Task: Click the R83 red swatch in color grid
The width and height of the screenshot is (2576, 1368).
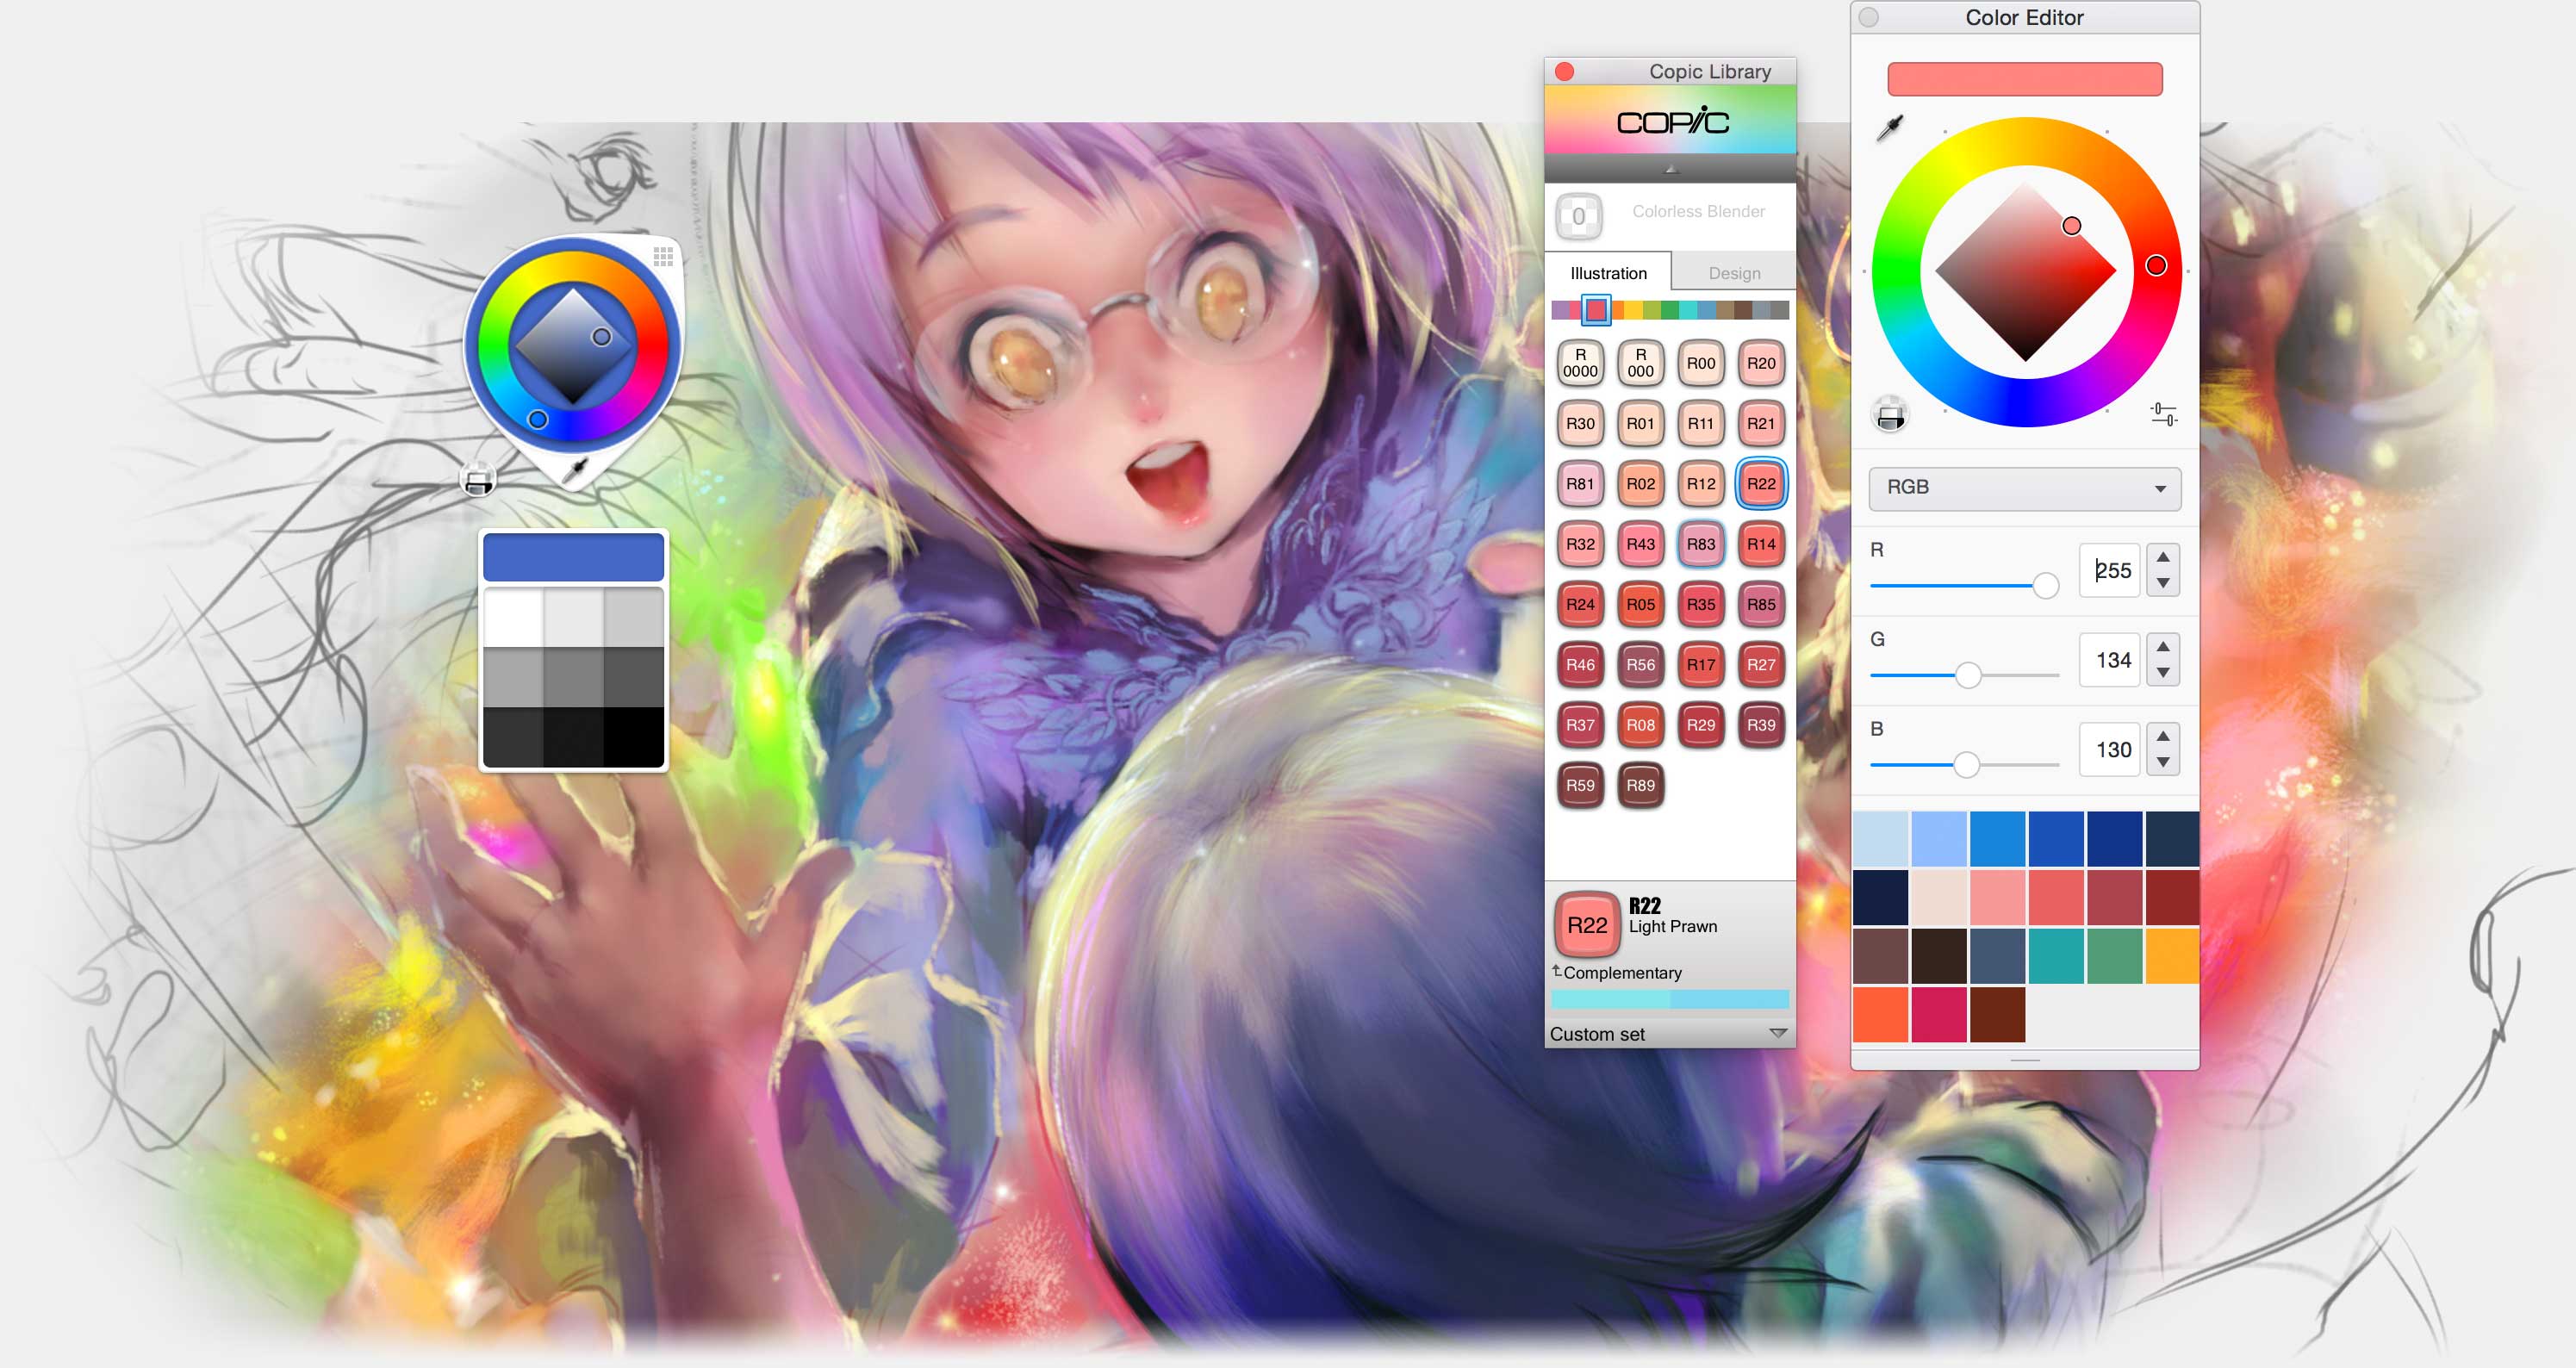Action: (x=1701, y=542)
